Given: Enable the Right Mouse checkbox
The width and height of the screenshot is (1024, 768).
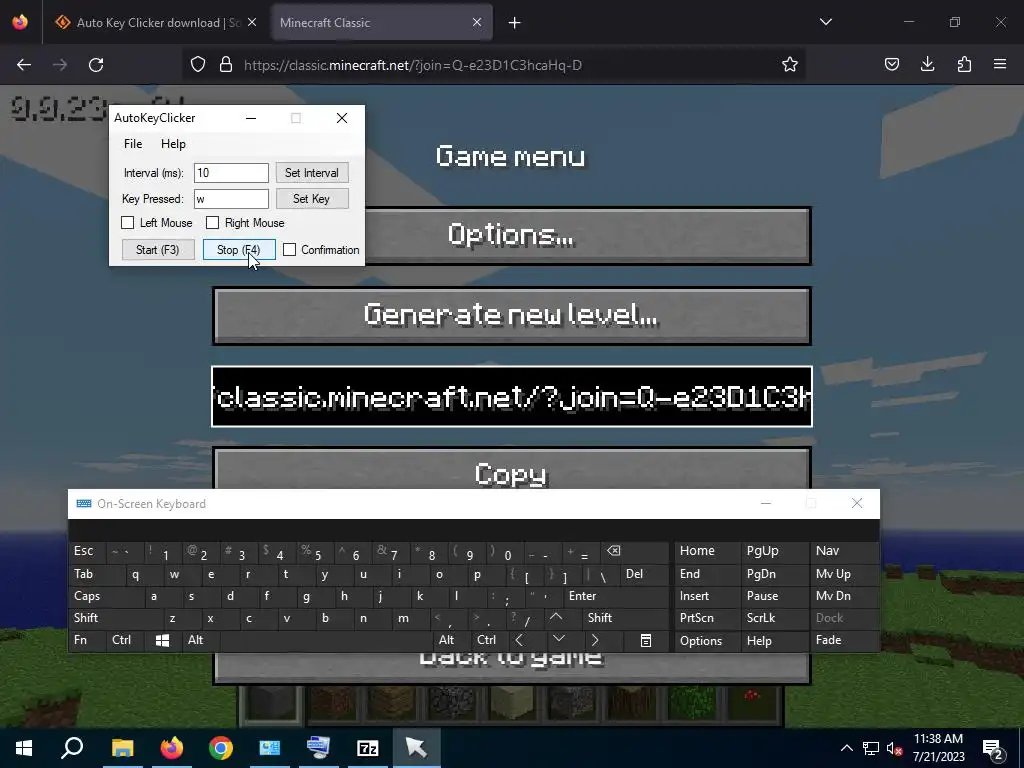Looking at the screenshot, I should pos(212,223).
